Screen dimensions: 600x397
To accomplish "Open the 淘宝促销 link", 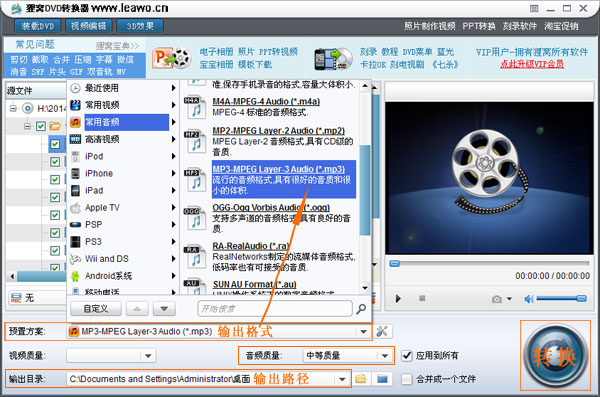I will tap(561, 26).
